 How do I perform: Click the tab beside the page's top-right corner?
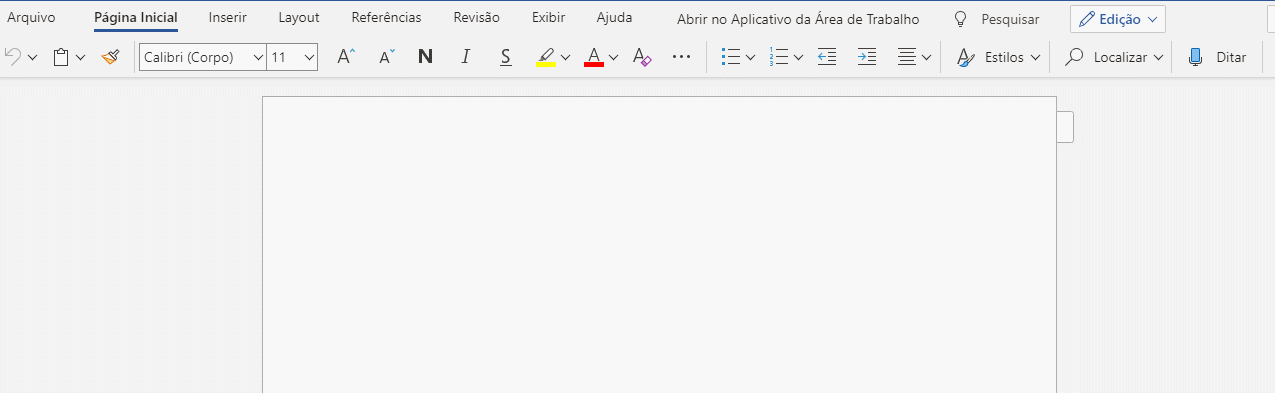(1065, 127)
